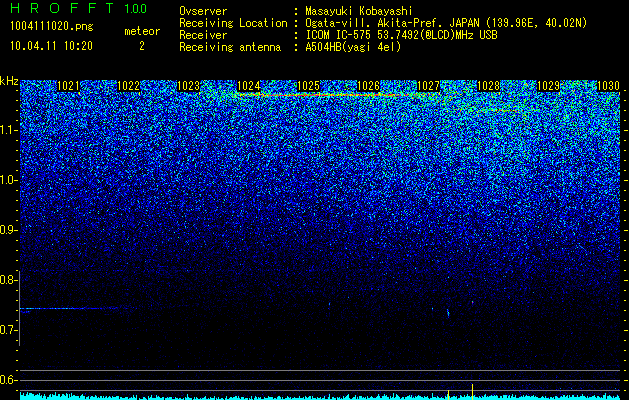Image resolution: width=629 pixels, height=400 pixels.
Task: Select the filename 1004111020.png
Action: click(52, 26)
